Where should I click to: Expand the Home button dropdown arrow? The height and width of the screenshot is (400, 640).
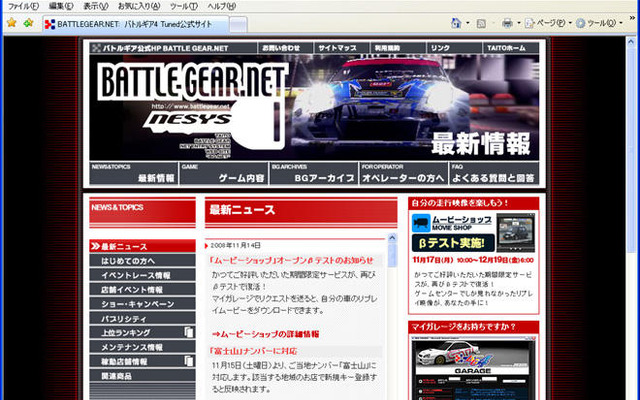click(x=468, y=23)
